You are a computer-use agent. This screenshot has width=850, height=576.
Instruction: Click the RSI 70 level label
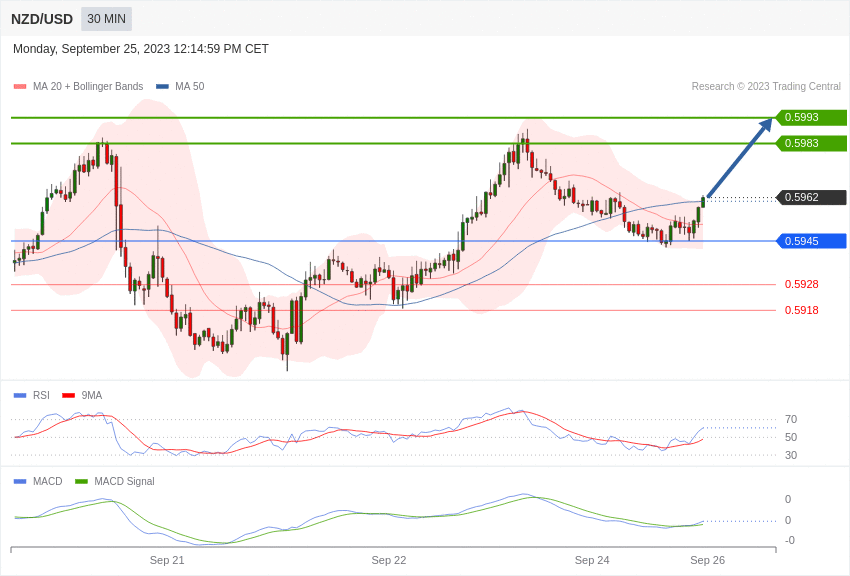click(x=791, y=419)
